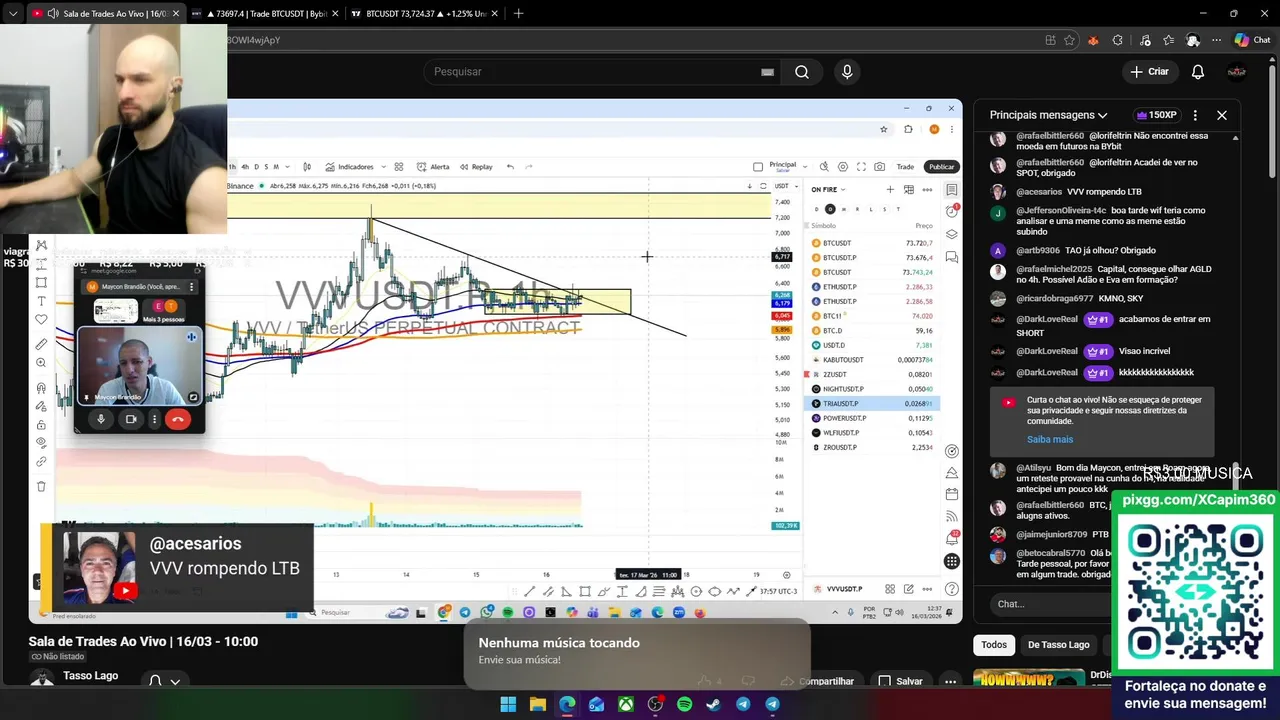Open alerts clock icon in right sidebar
The height and width of the screenshot is (720, 1280).
click(x=952, y=212)
